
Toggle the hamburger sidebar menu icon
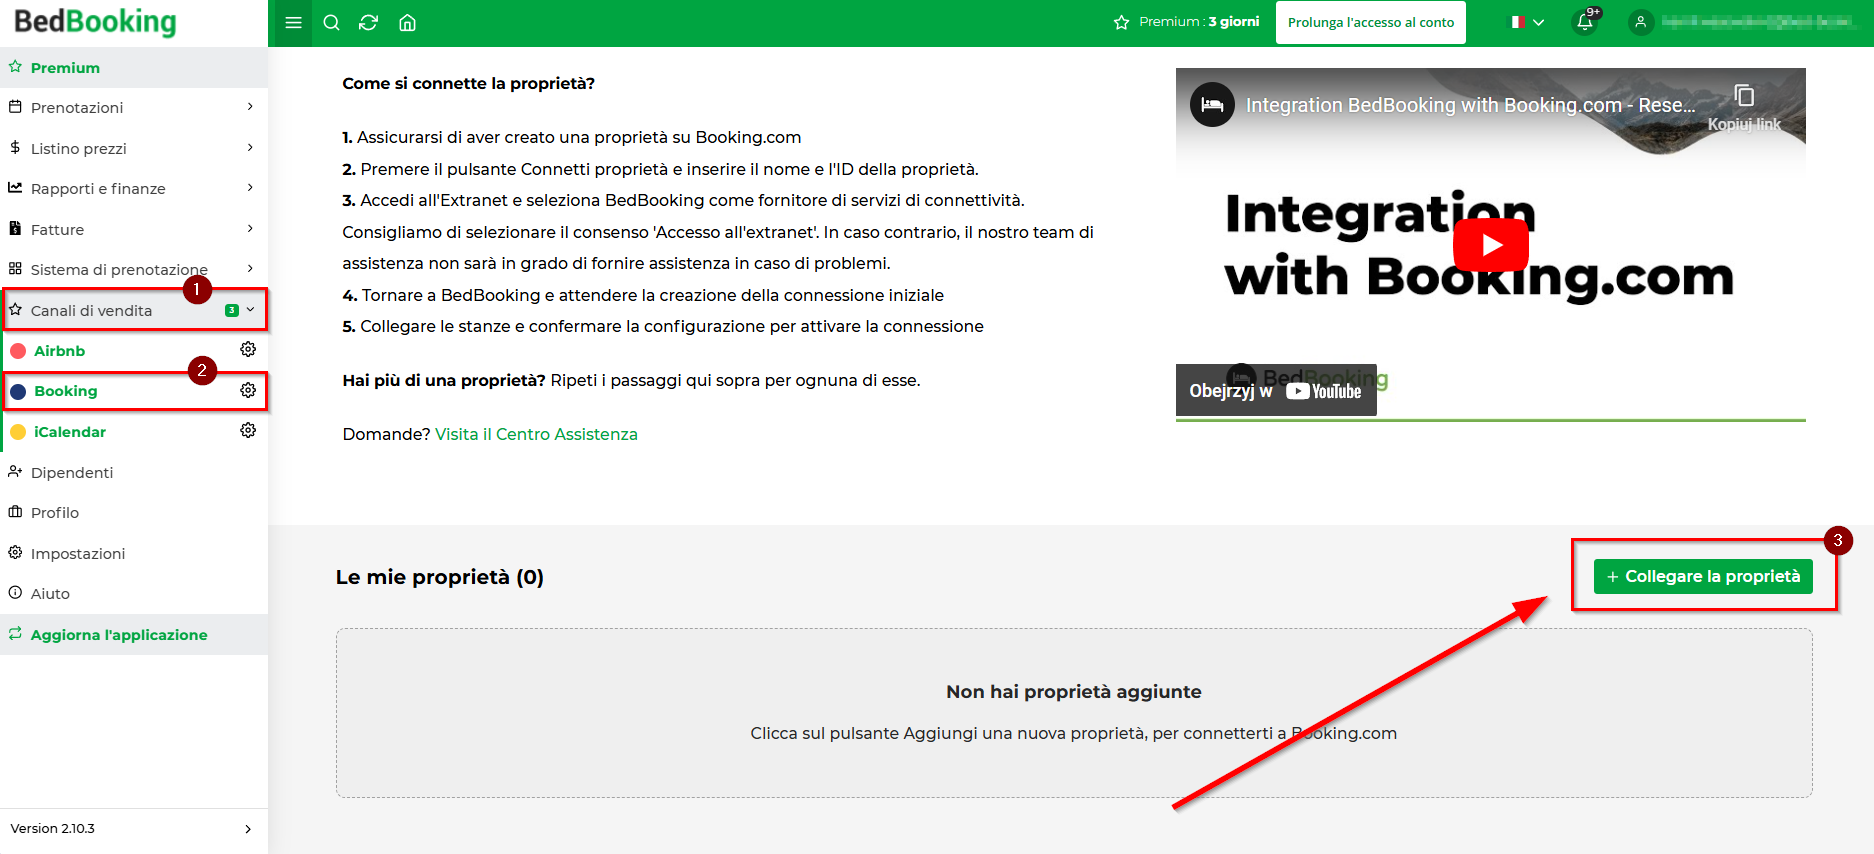coord(293,23)
